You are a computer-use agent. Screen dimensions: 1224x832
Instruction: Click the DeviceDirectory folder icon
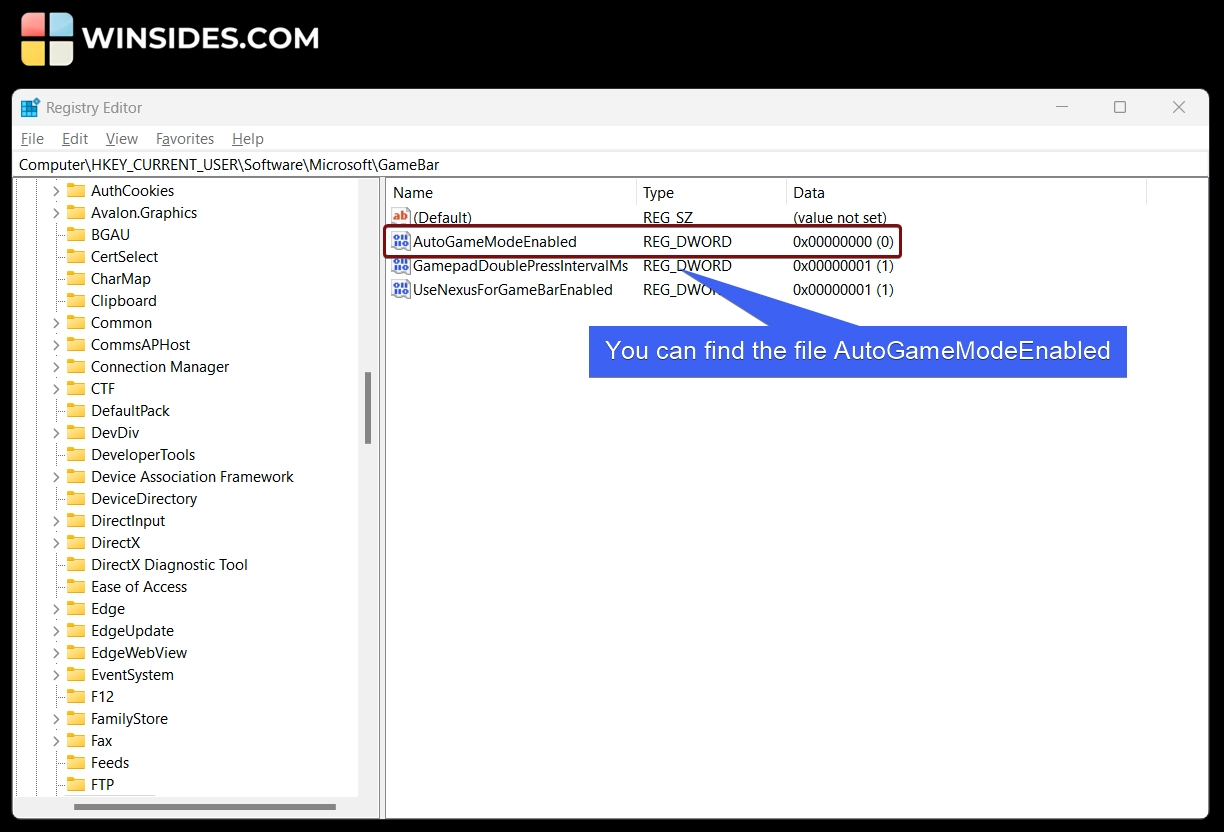pos(76,498)
